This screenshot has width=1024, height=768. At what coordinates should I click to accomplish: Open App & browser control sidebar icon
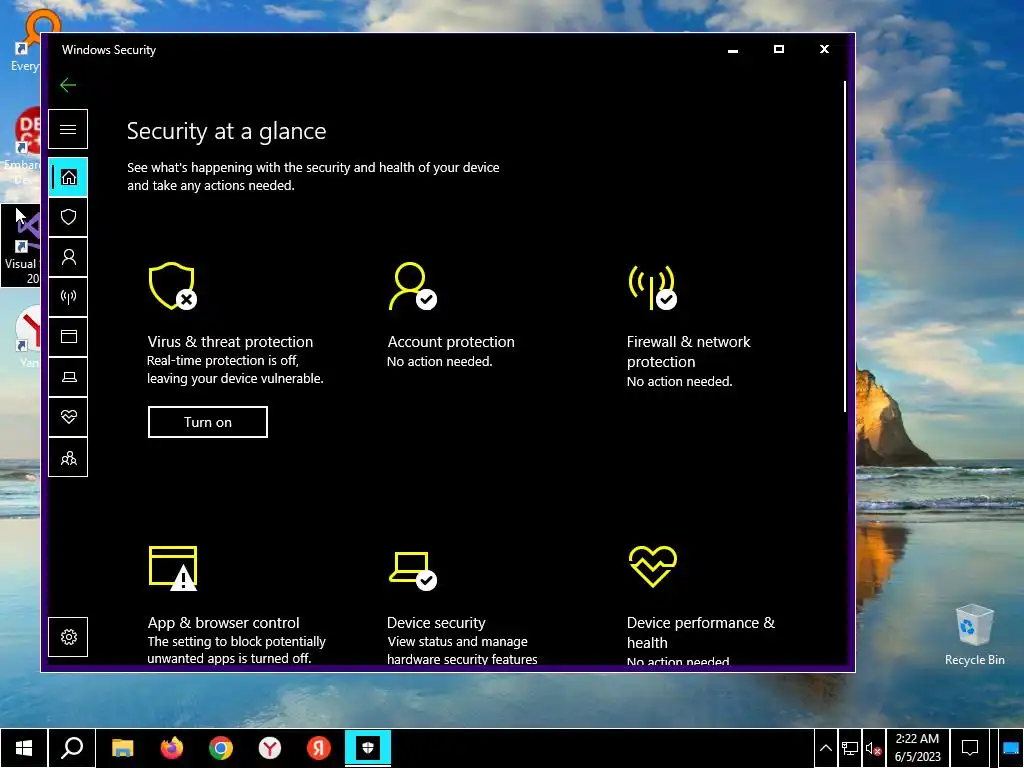tap(68, 337)
